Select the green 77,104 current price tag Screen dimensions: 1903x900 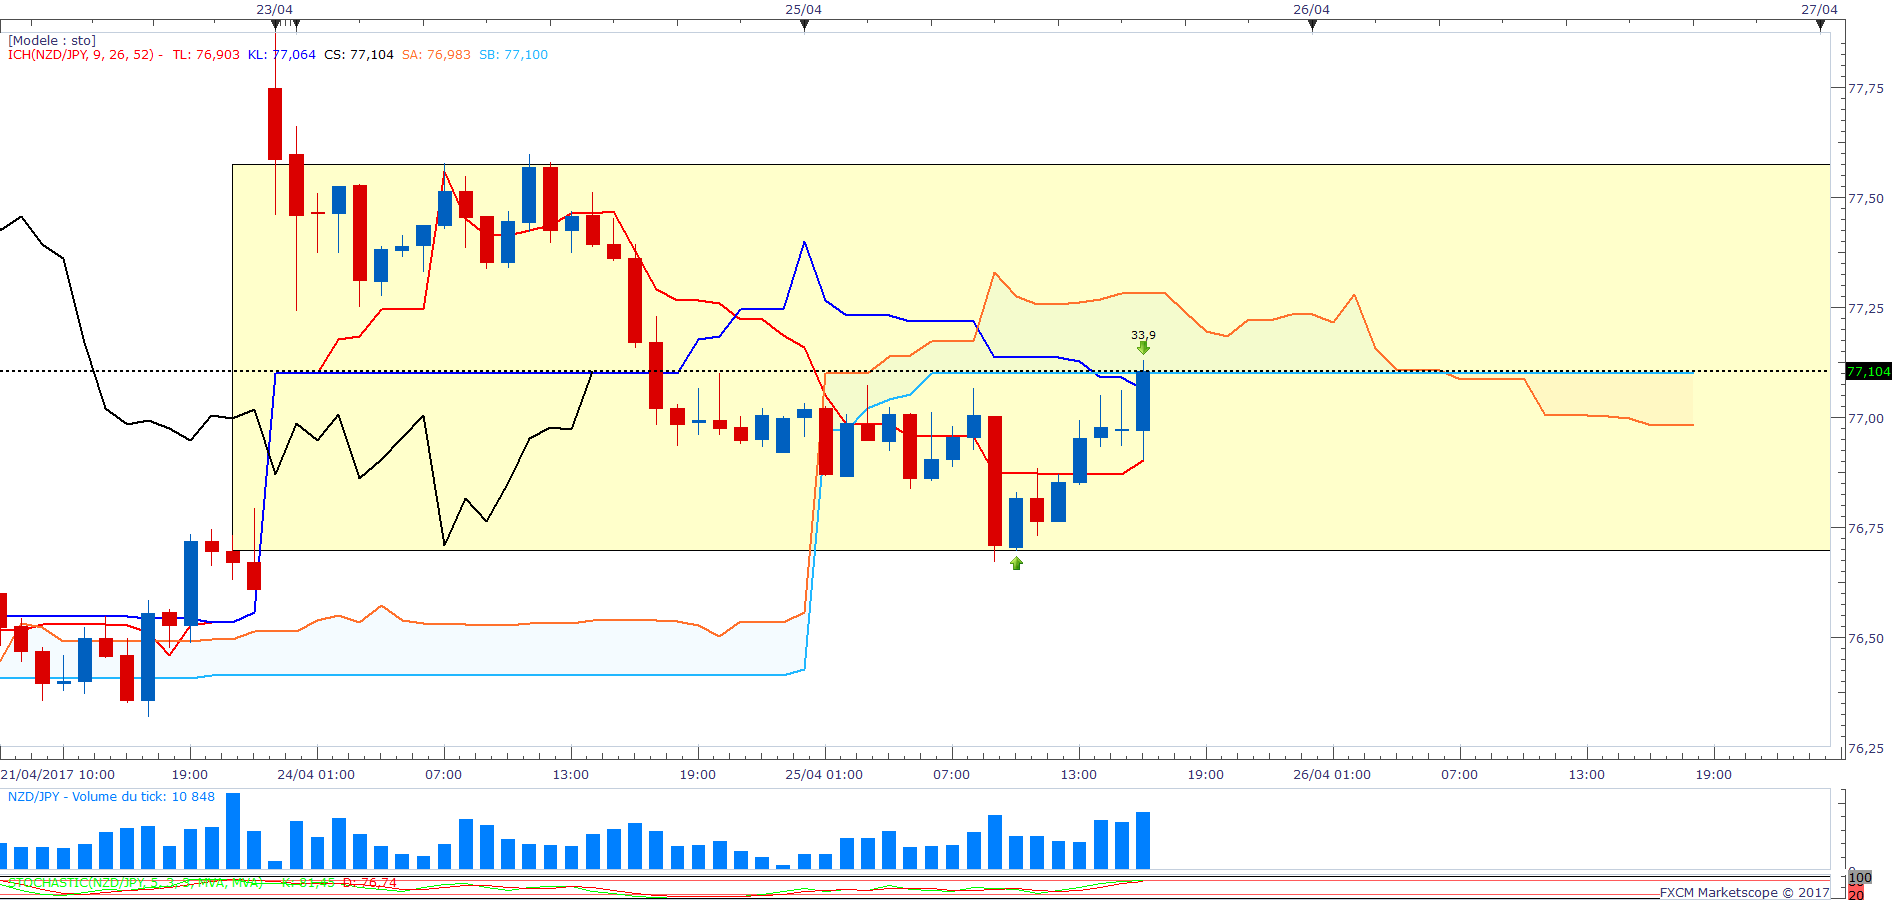(1868, 372)
